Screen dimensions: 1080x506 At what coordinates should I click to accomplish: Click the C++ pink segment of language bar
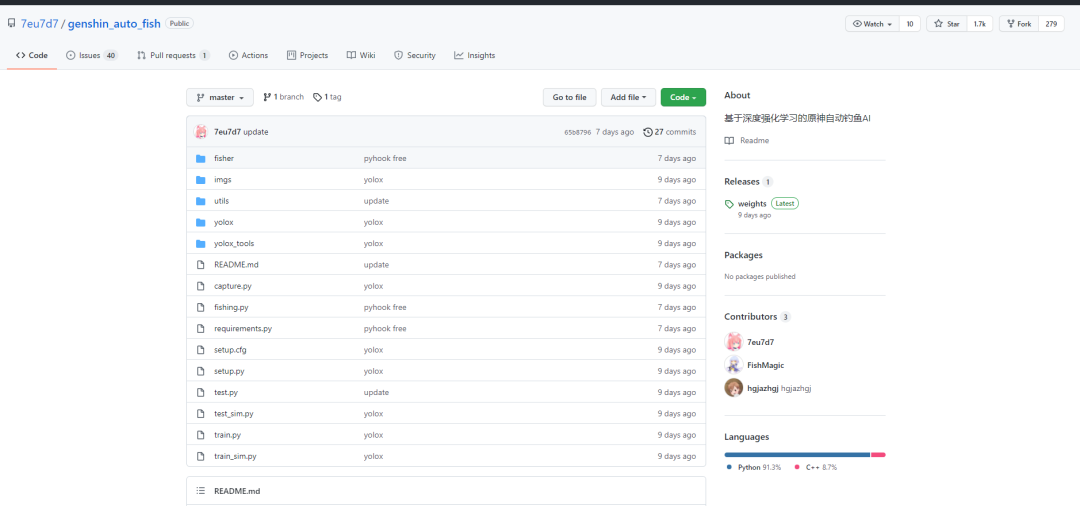click(x=878, y=454)
